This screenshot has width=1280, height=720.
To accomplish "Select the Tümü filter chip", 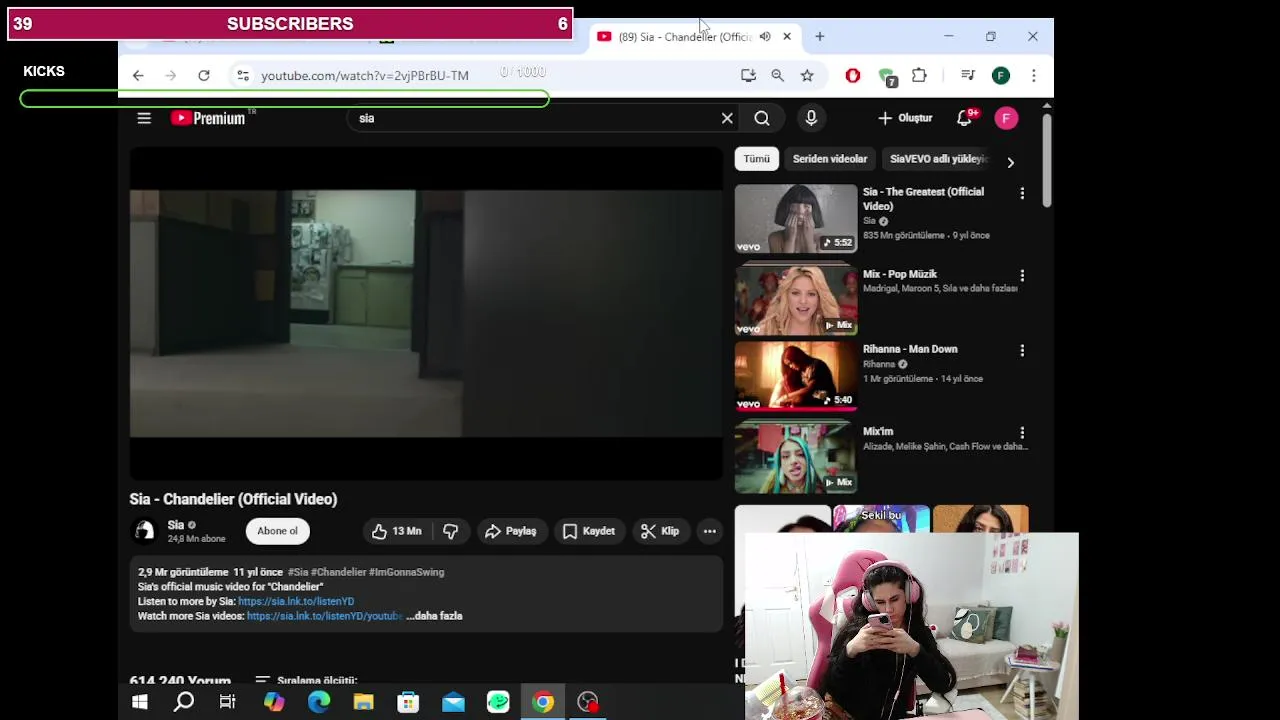I will (757, 159).
